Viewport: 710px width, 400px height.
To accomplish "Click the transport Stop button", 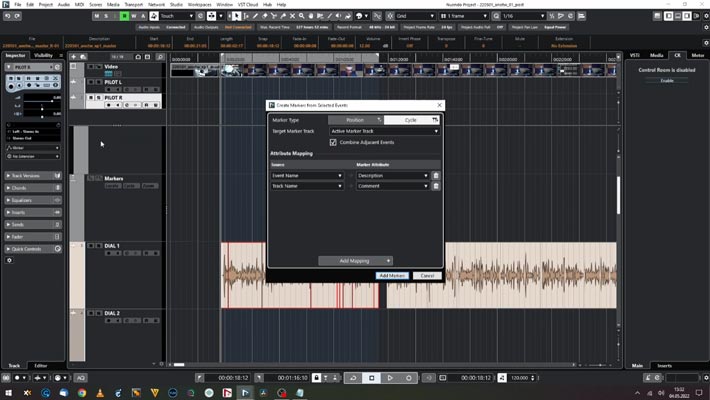I will (371, 378).
